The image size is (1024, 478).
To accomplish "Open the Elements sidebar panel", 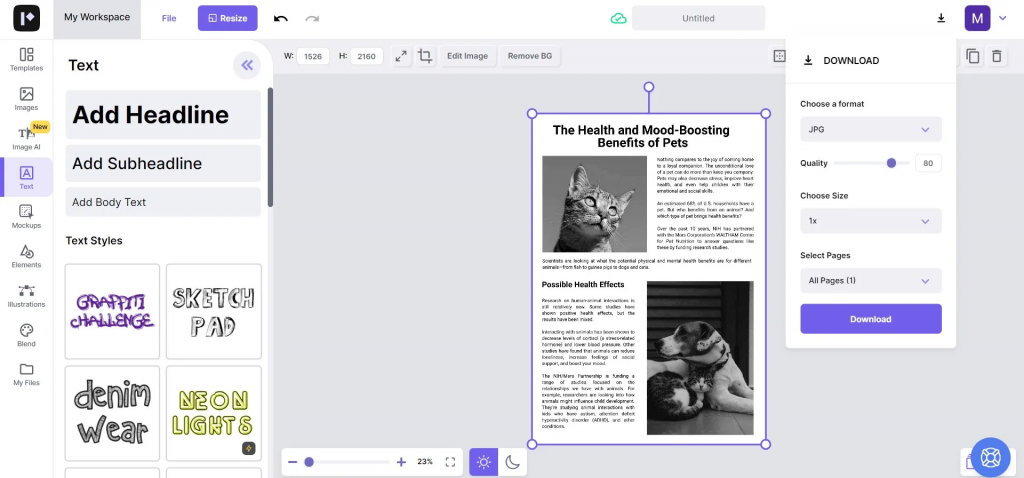I will [x=26, y=256].
